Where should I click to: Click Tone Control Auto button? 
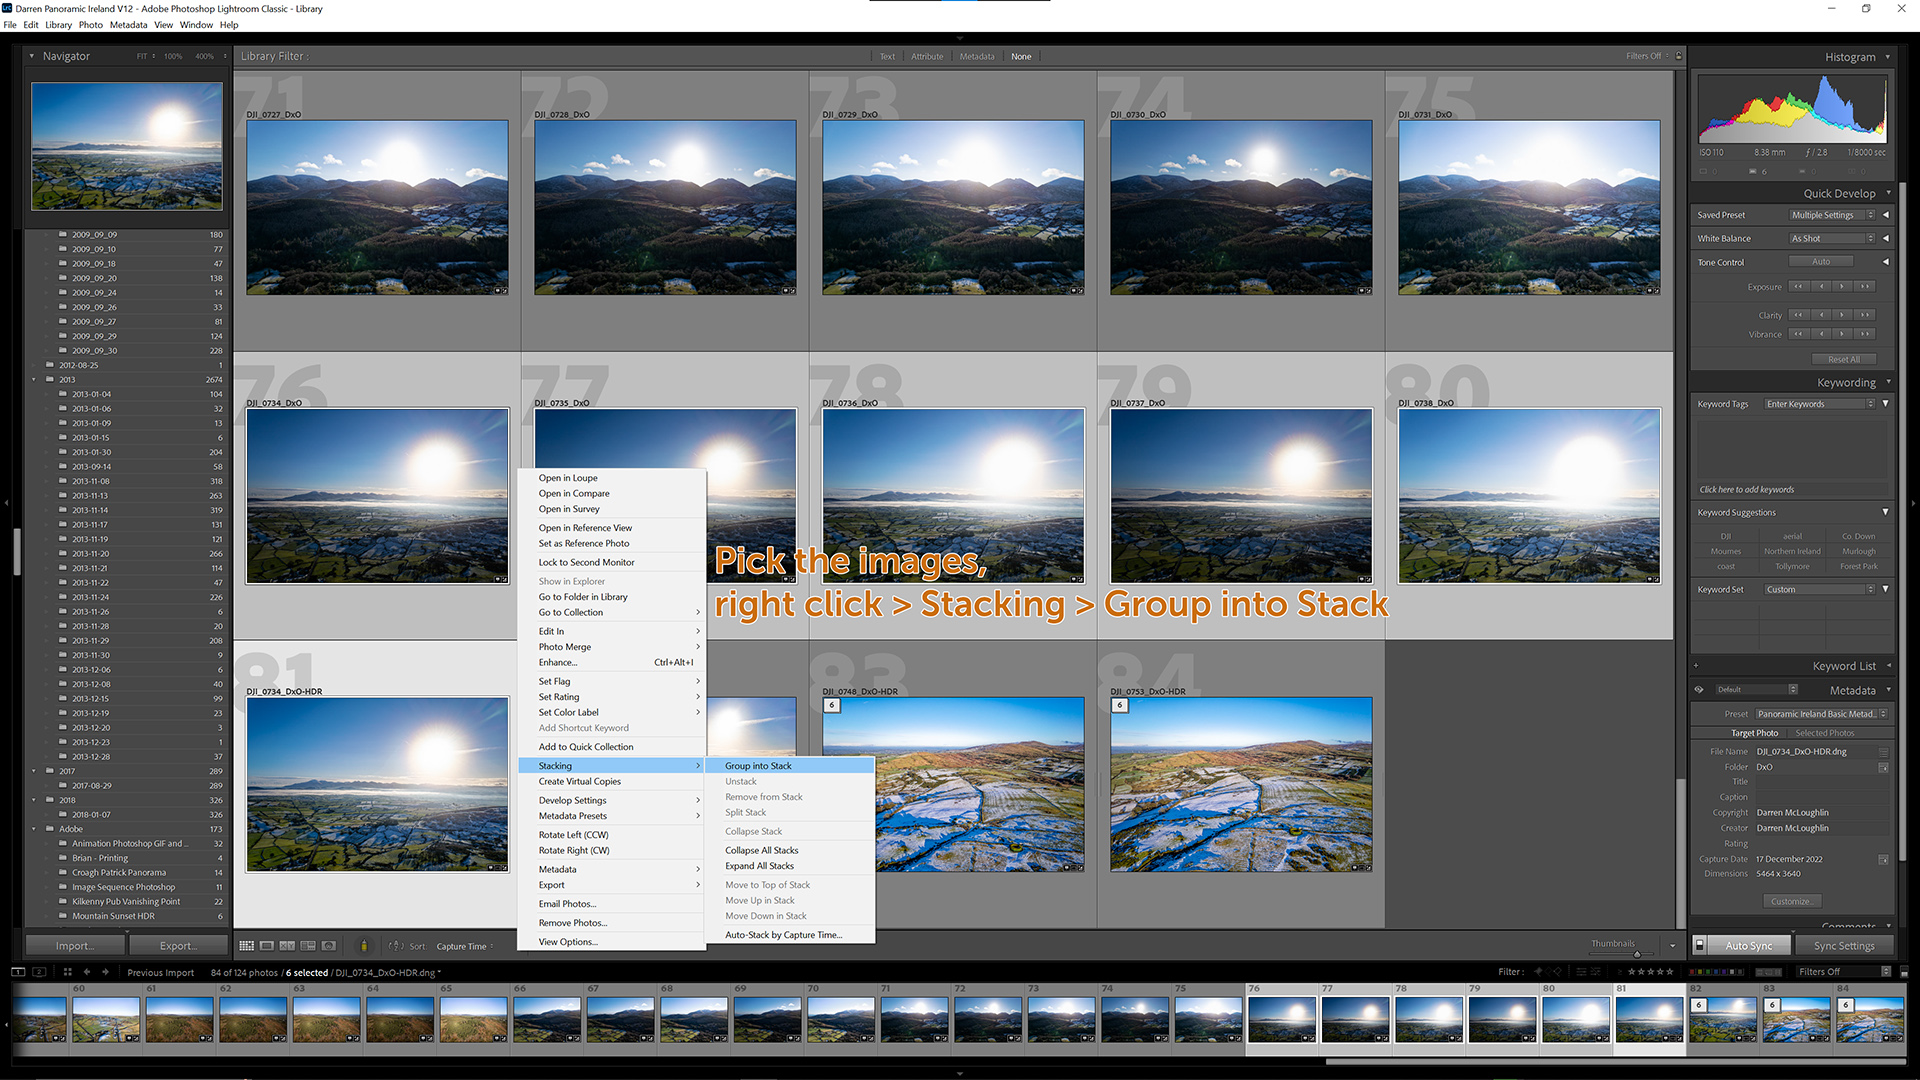tap(1821, 262)
